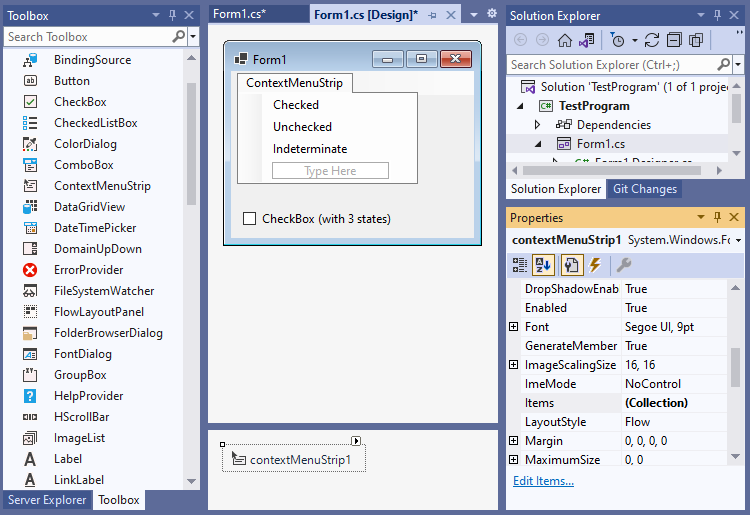Screen dimensions: 750x515
Task: Pick the ColorDialog toolbox icon
Action: click(30, 144)
